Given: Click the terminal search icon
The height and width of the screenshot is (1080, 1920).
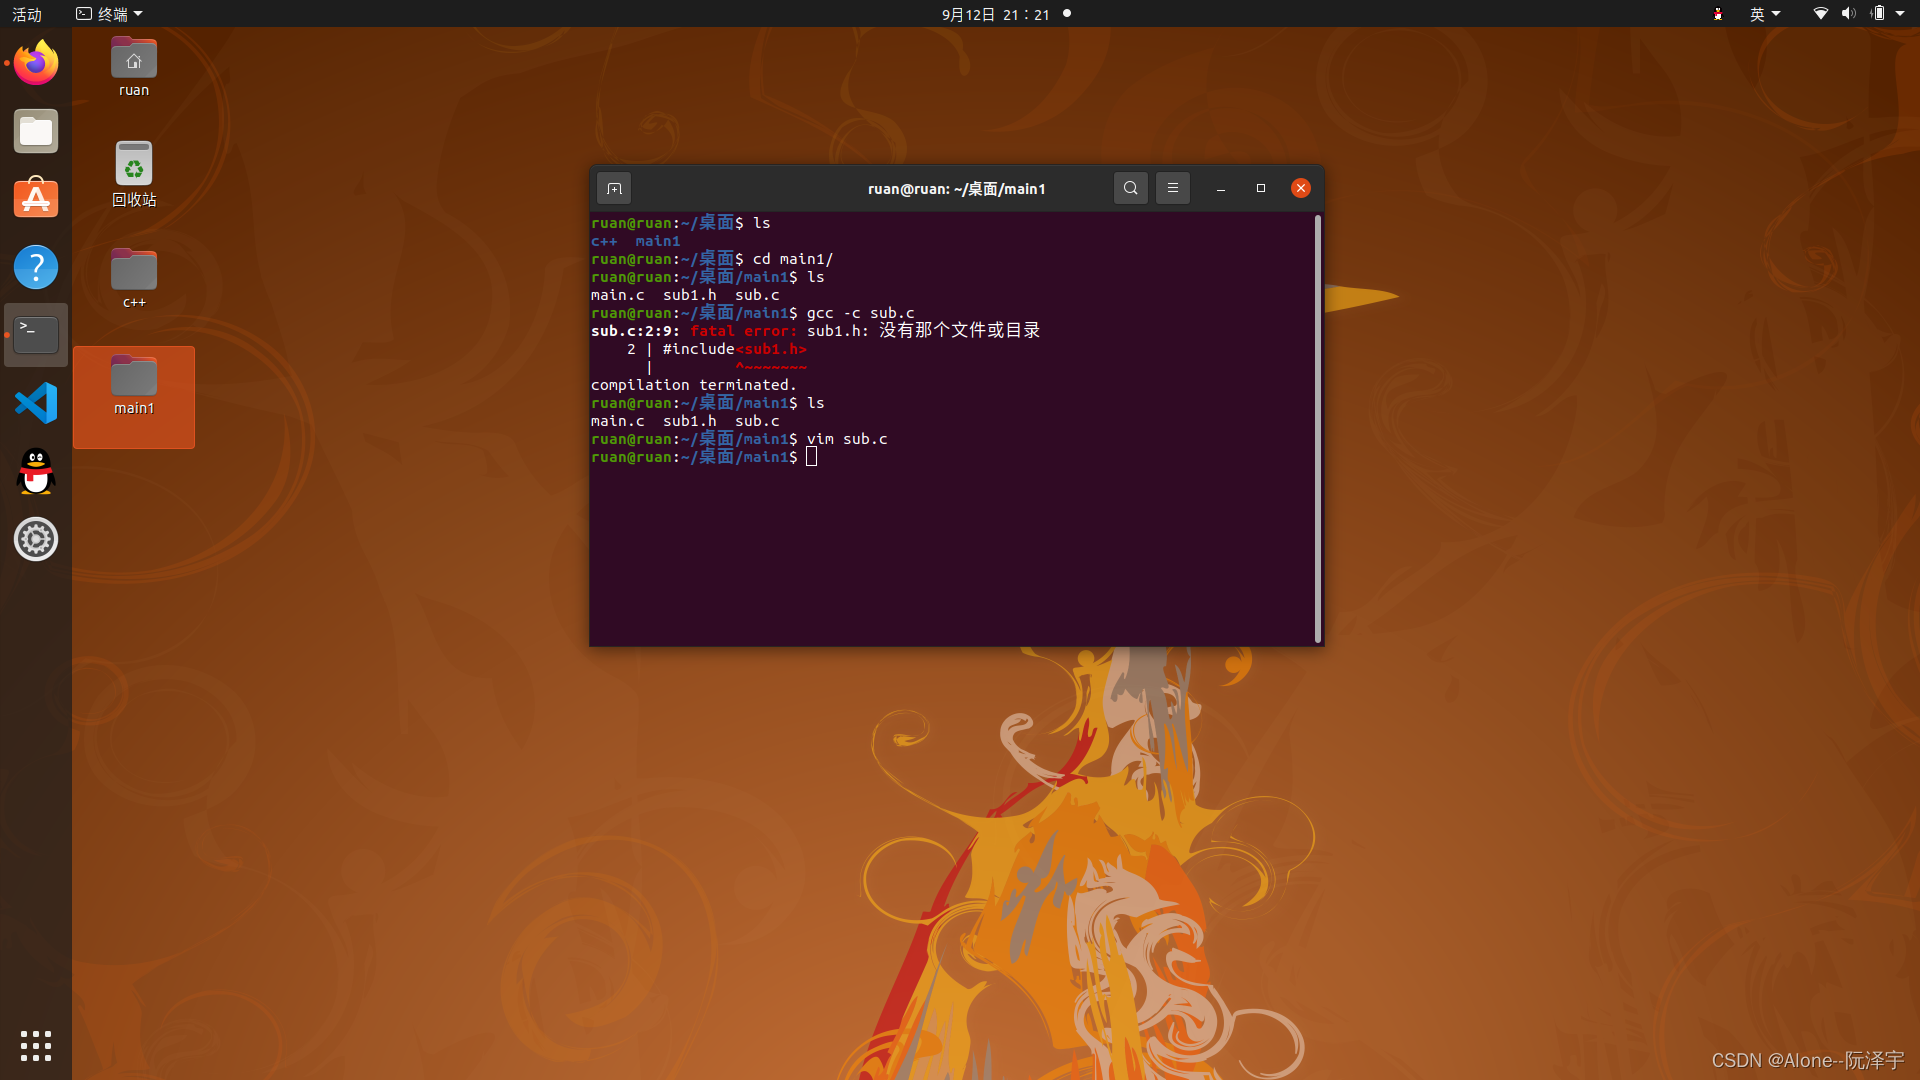Looking at the screenshot, I should pyautogui.click(x=1130, y=188).
